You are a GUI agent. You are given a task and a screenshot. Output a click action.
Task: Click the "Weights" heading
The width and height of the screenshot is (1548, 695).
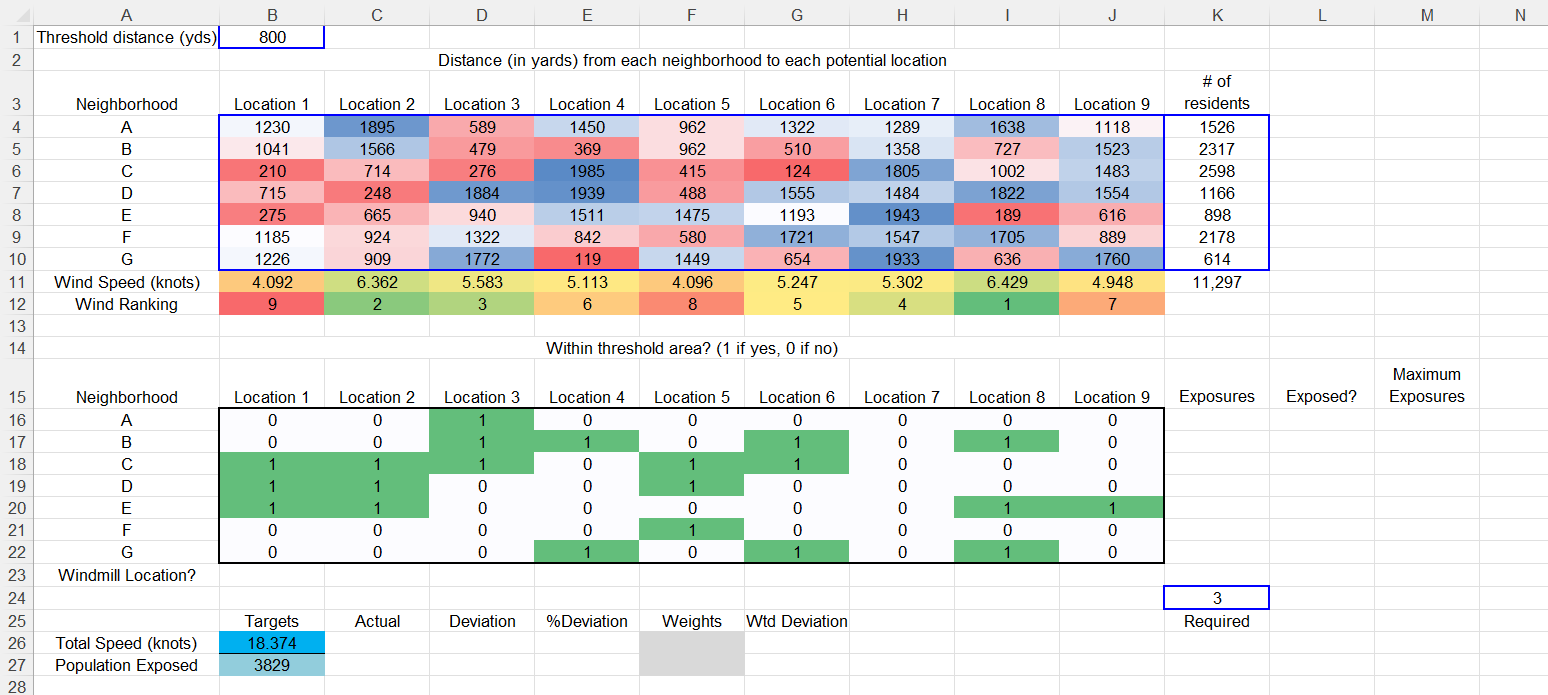(692, 621)
